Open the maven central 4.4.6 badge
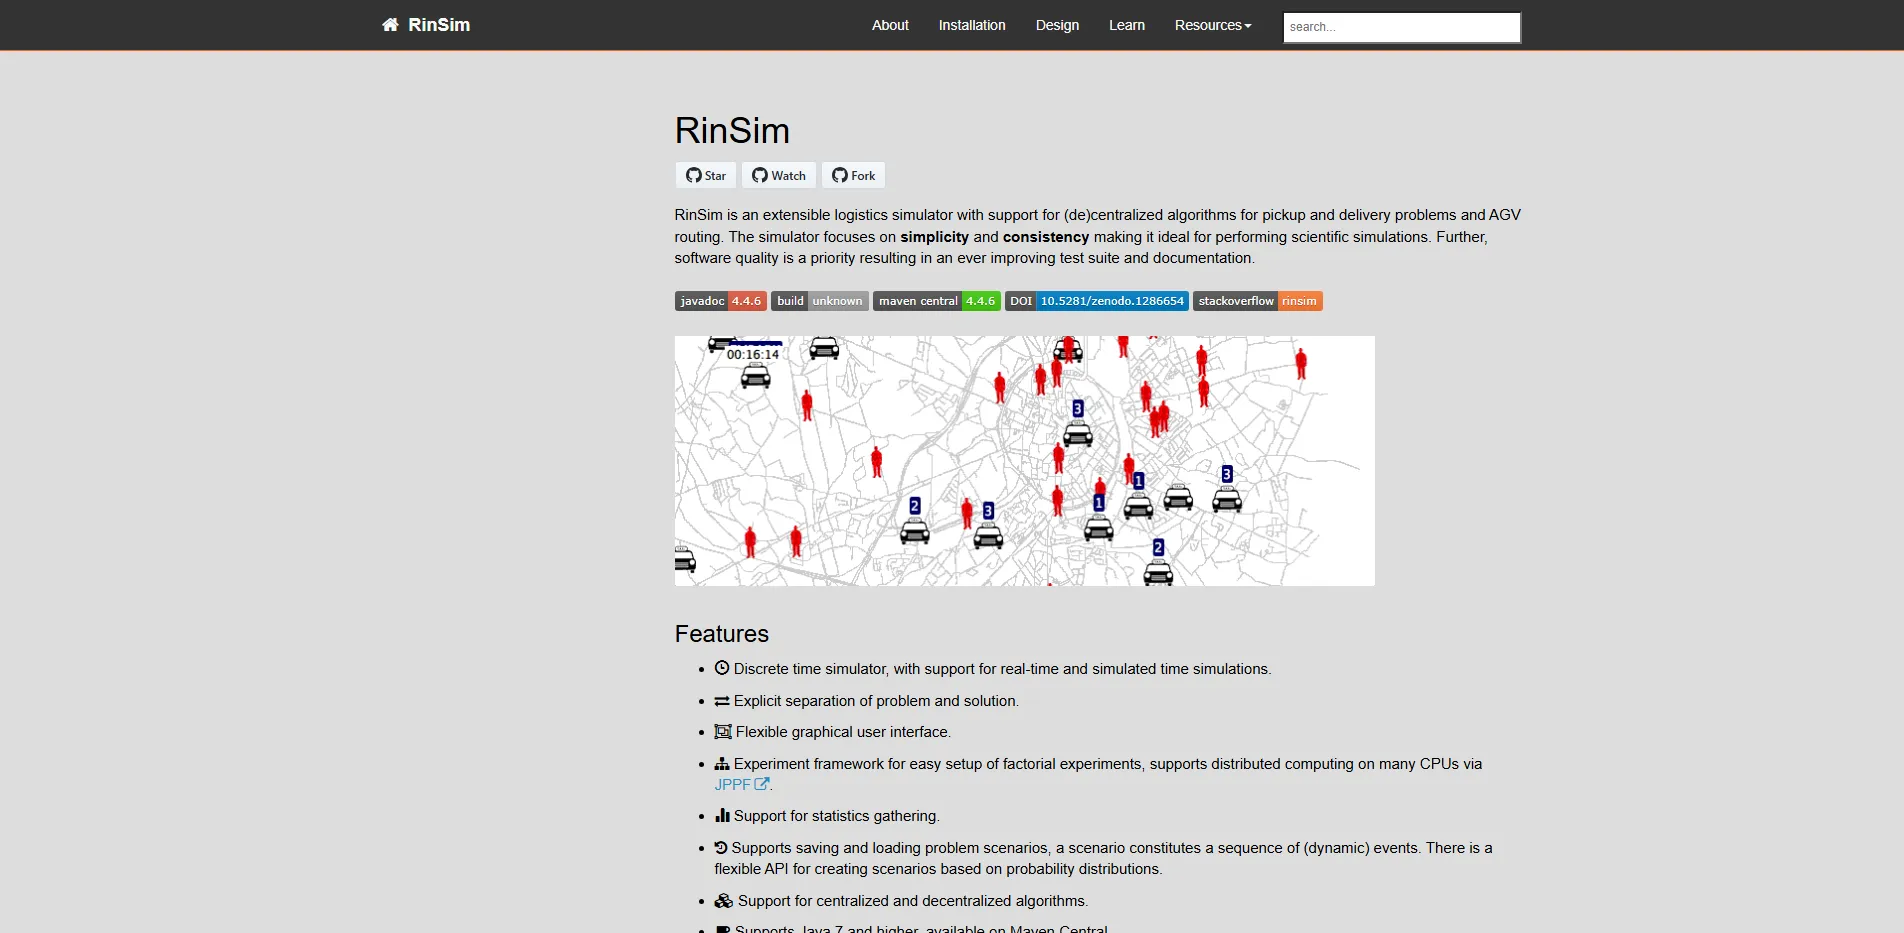The width and height of the screenshot is (1904, 933). [x=937, y=301]
